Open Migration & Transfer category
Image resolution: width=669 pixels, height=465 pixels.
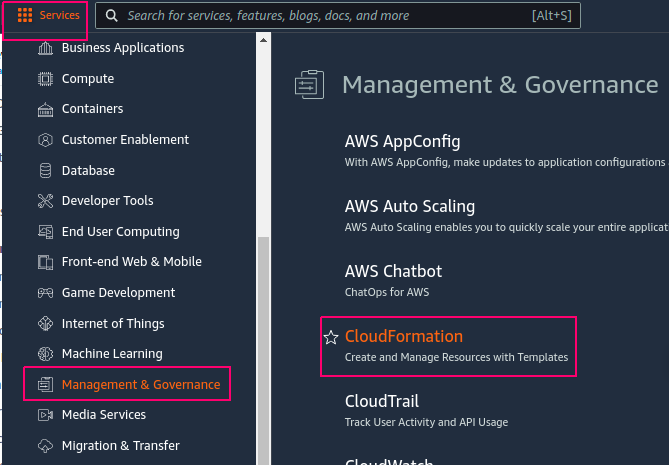point(121,446)
